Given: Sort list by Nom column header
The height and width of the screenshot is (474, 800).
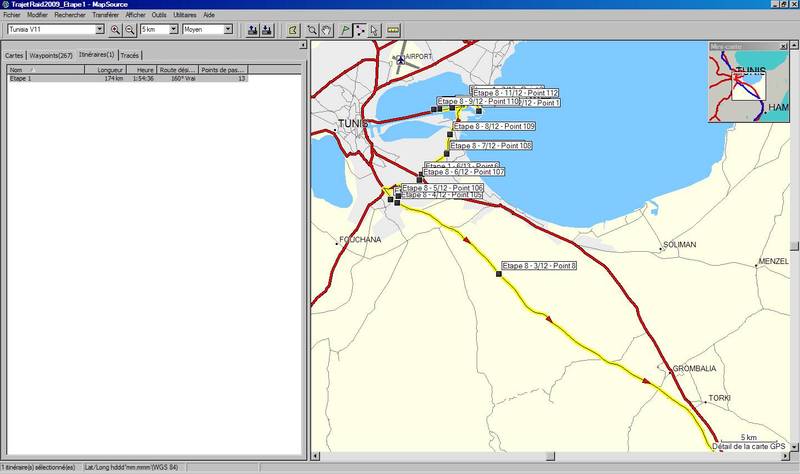Looking at the screenshot, I should tap(45, 70).
